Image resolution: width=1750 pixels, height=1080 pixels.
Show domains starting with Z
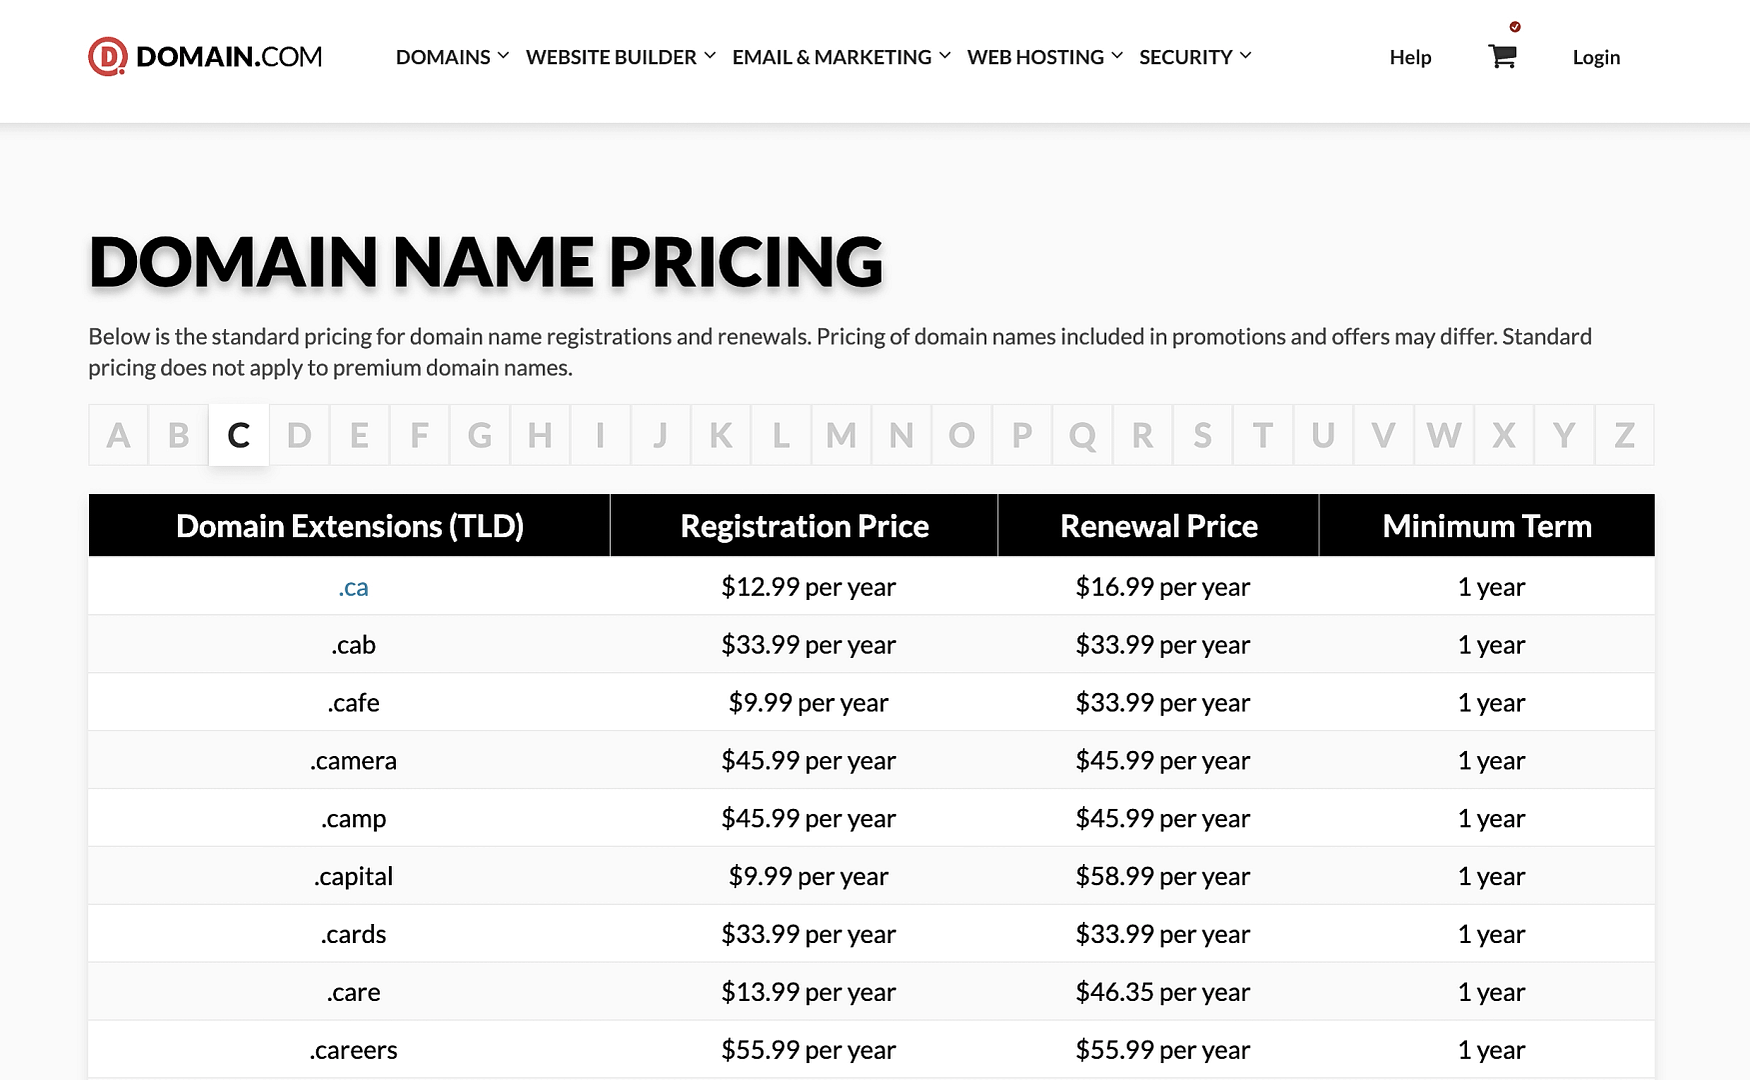pyautogui.click(x=1624, y=435)
